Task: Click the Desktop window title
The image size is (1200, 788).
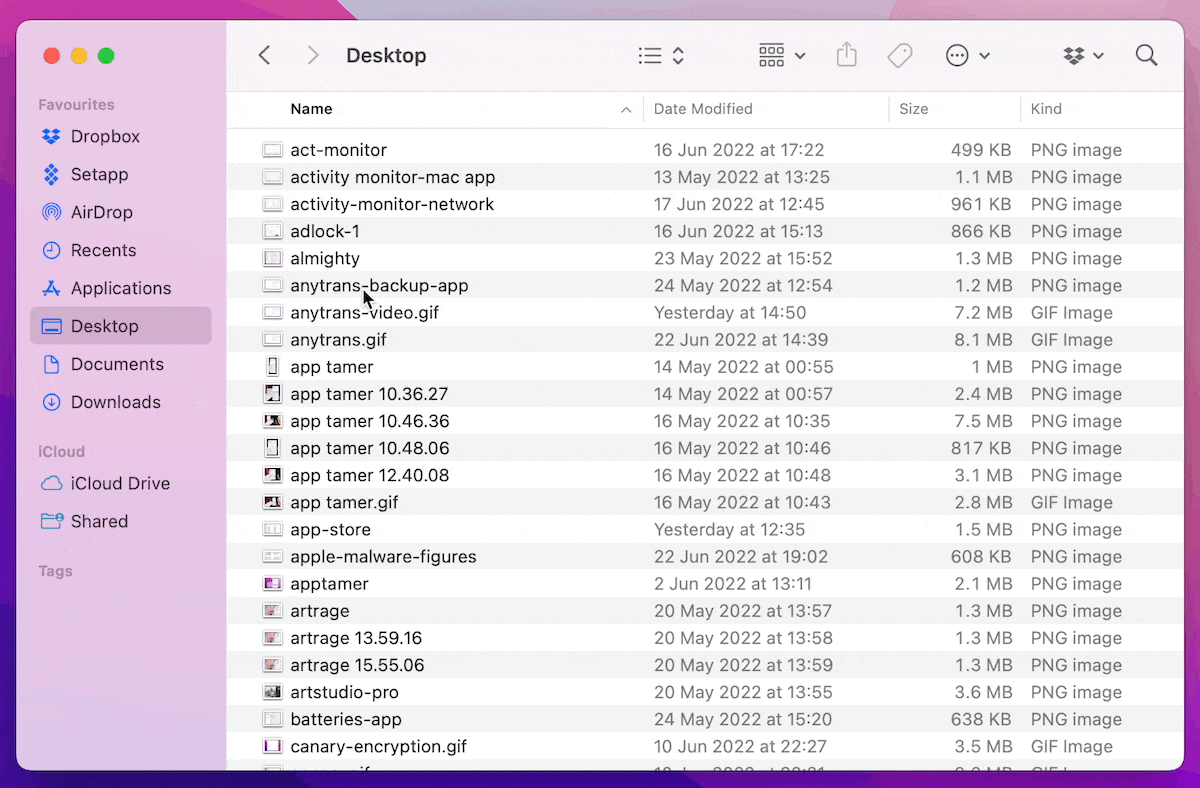Action: click(x=386, y=56)
